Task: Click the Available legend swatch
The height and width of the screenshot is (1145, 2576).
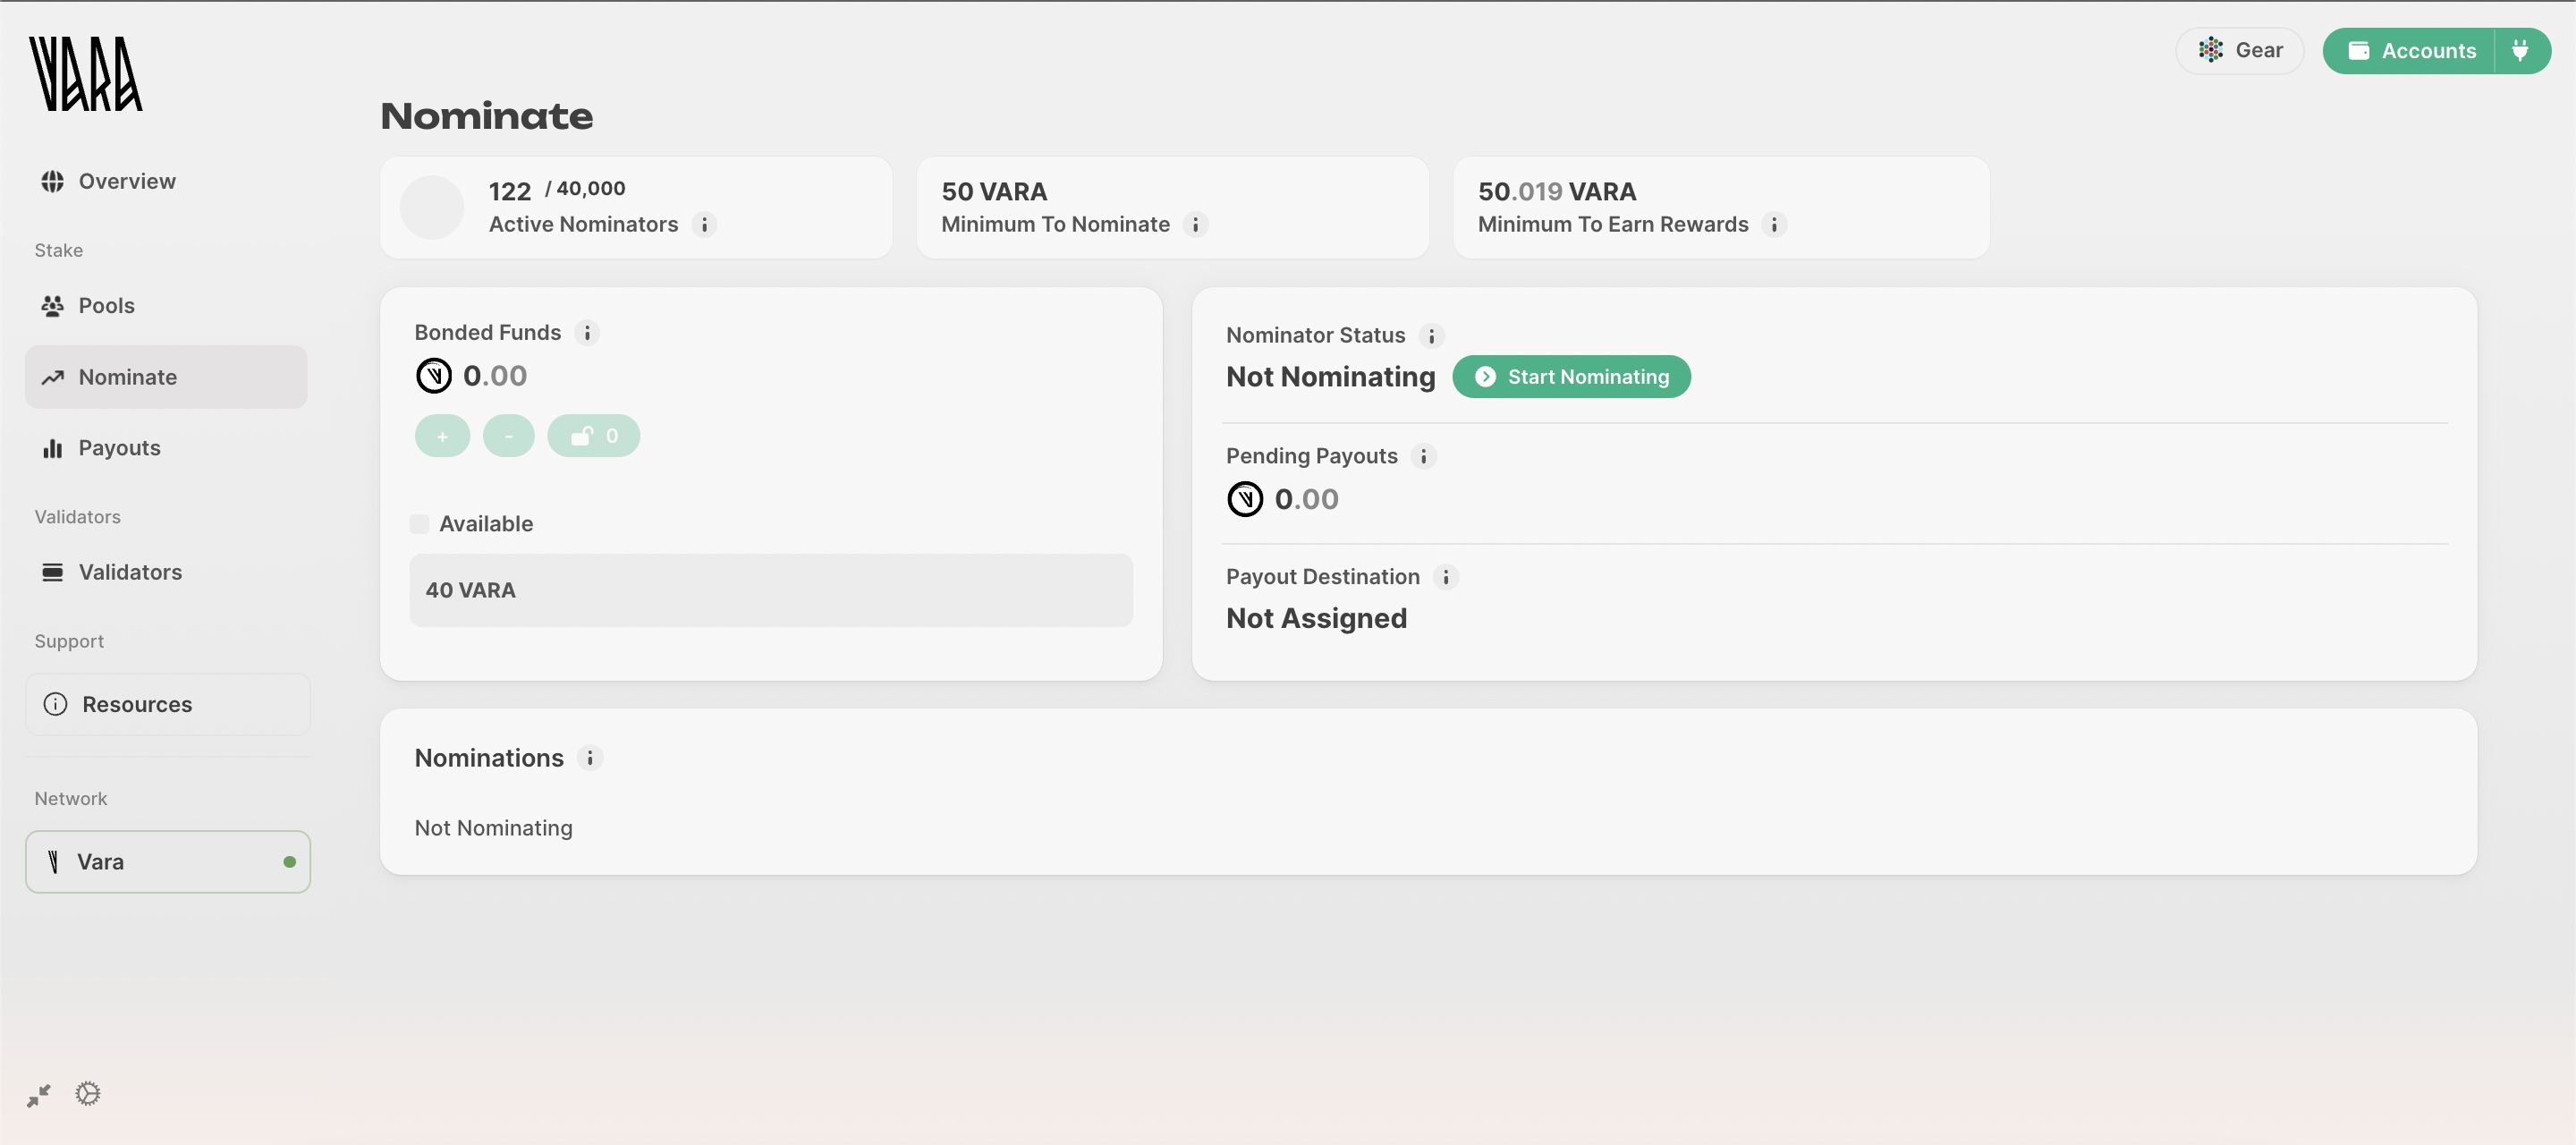Action: pyautogui.click(x=420, y=524)
